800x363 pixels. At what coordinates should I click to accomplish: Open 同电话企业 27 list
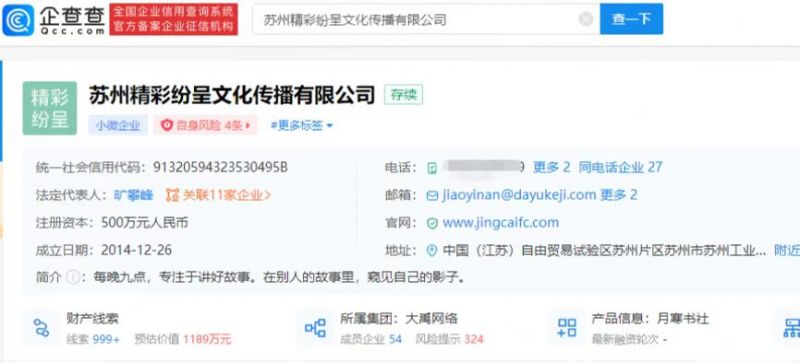[620, 167]
